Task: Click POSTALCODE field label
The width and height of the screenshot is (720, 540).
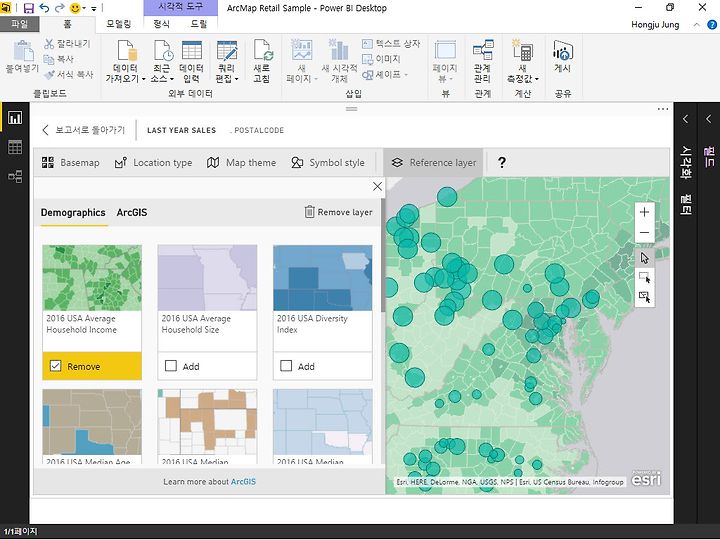Action: 259,130
